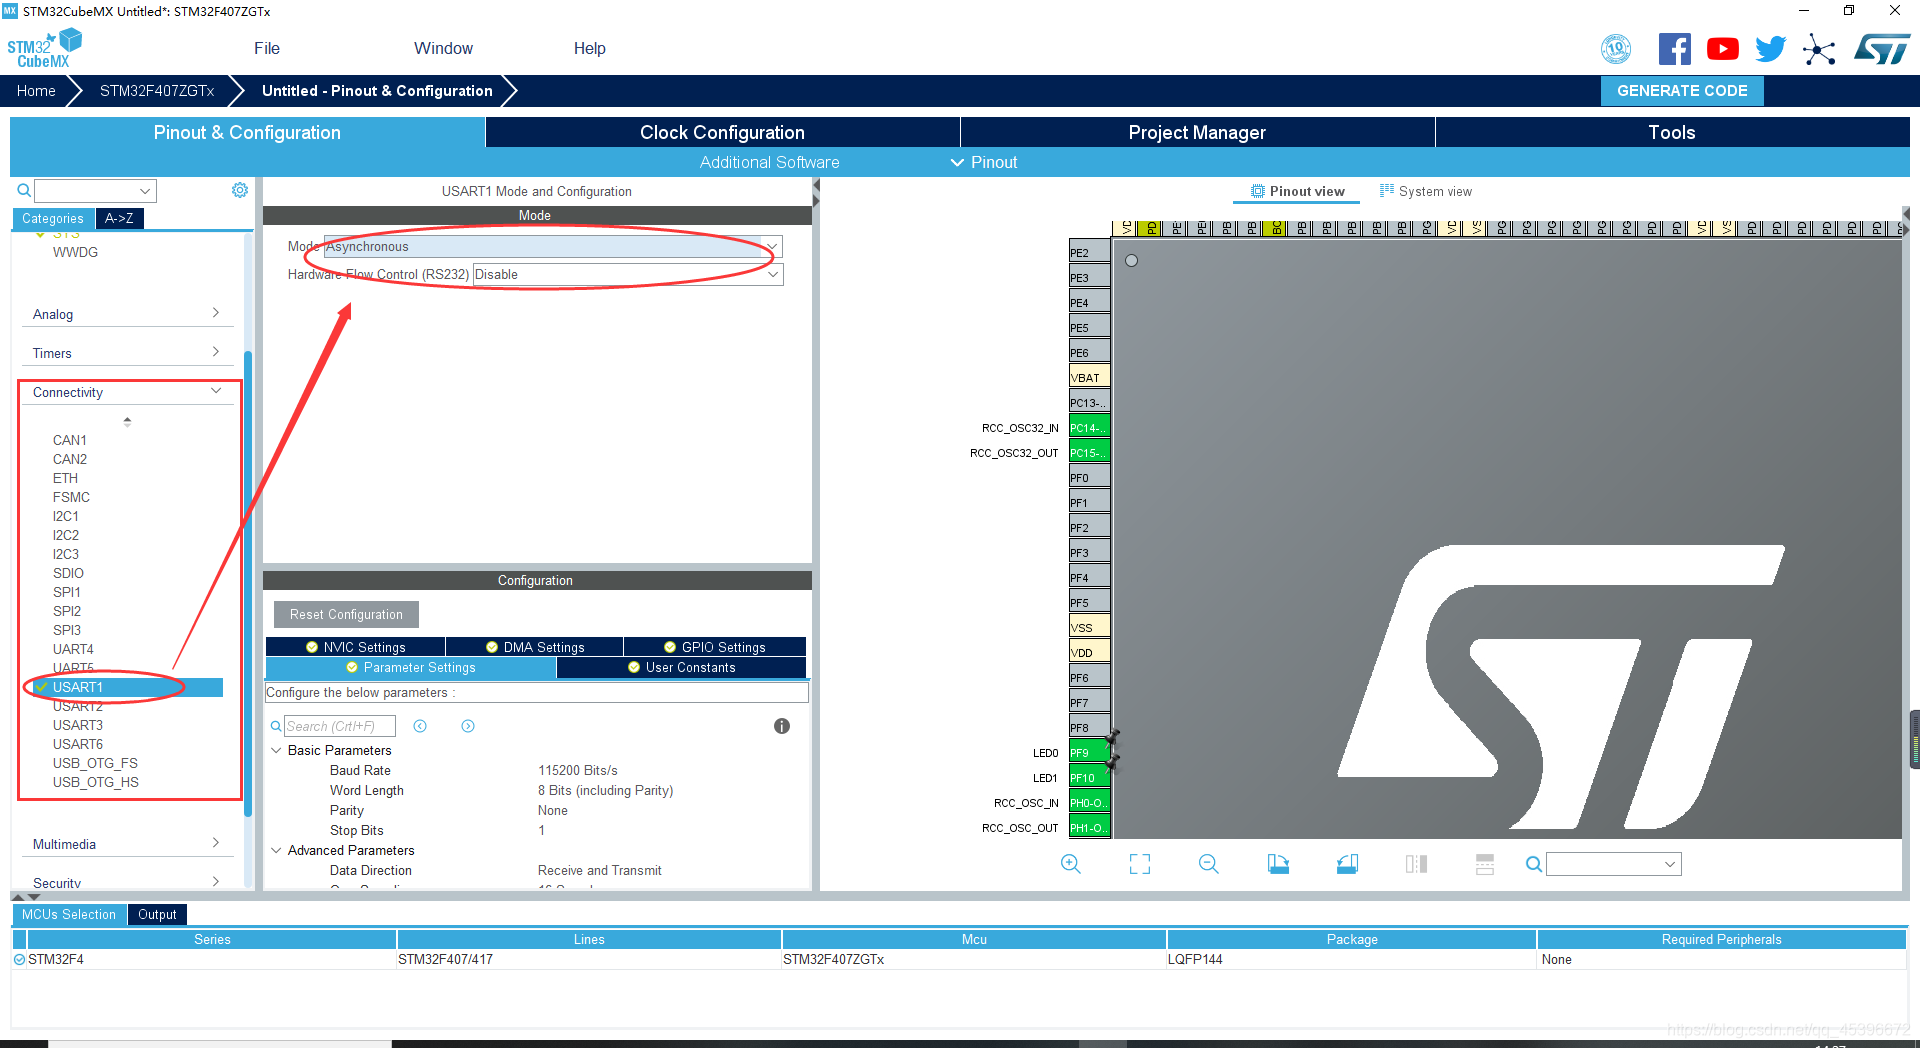Rotate the chip clockwise
This screenshot has width=1920, height=1048.
coord(1278,864)
